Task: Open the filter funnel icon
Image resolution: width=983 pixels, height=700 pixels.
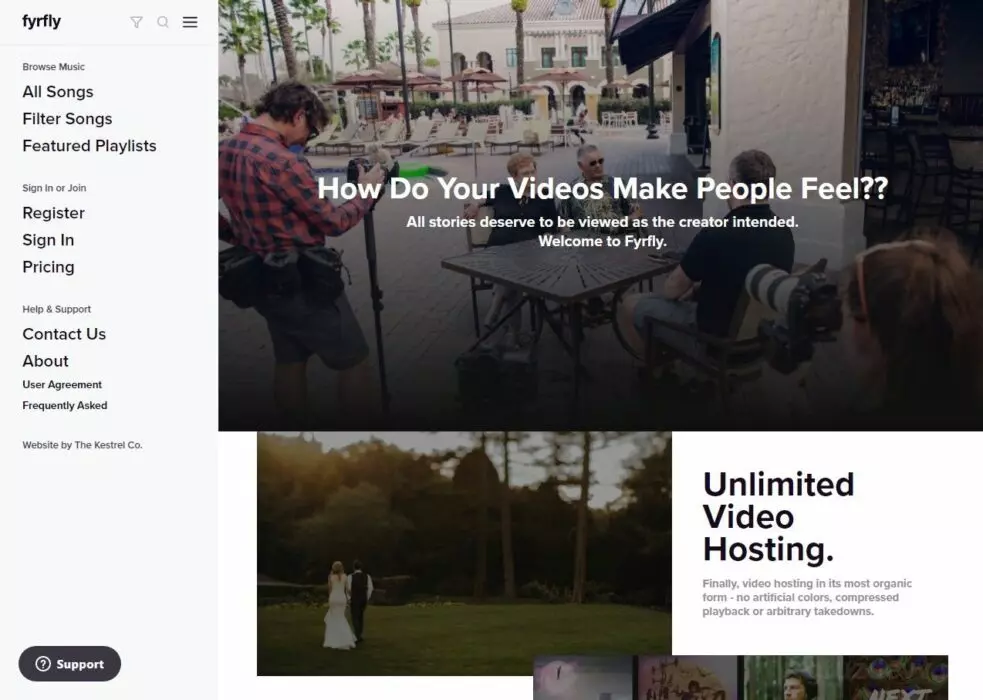Action: point(136,23)
